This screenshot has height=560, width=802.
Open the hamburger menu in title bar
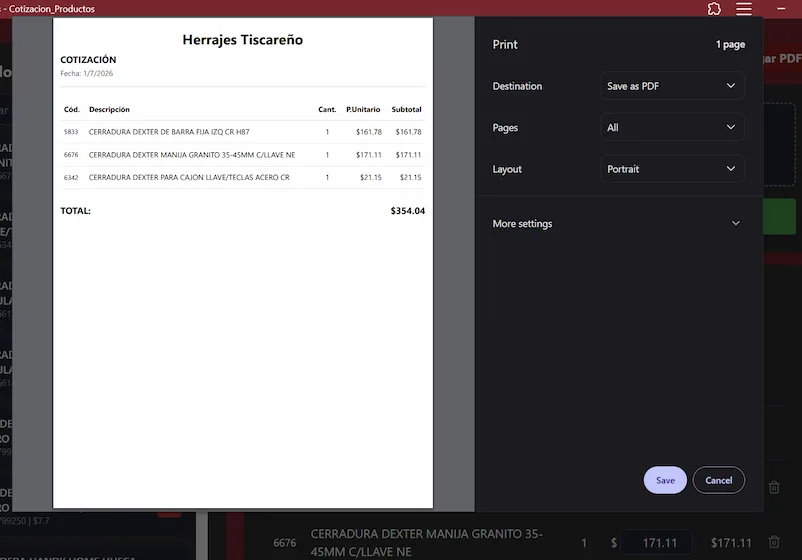click(x=744, y=9)
